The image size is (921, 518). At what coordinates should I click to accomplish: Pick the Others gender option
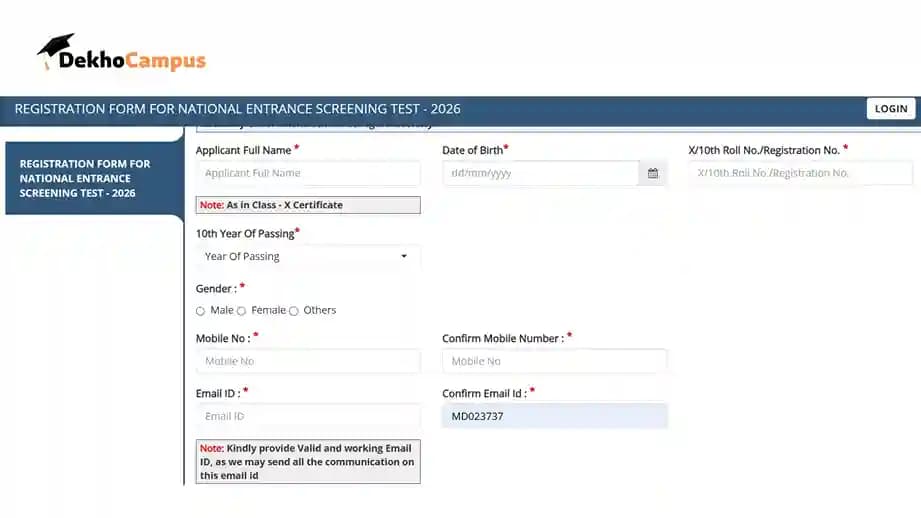(294, 311)
